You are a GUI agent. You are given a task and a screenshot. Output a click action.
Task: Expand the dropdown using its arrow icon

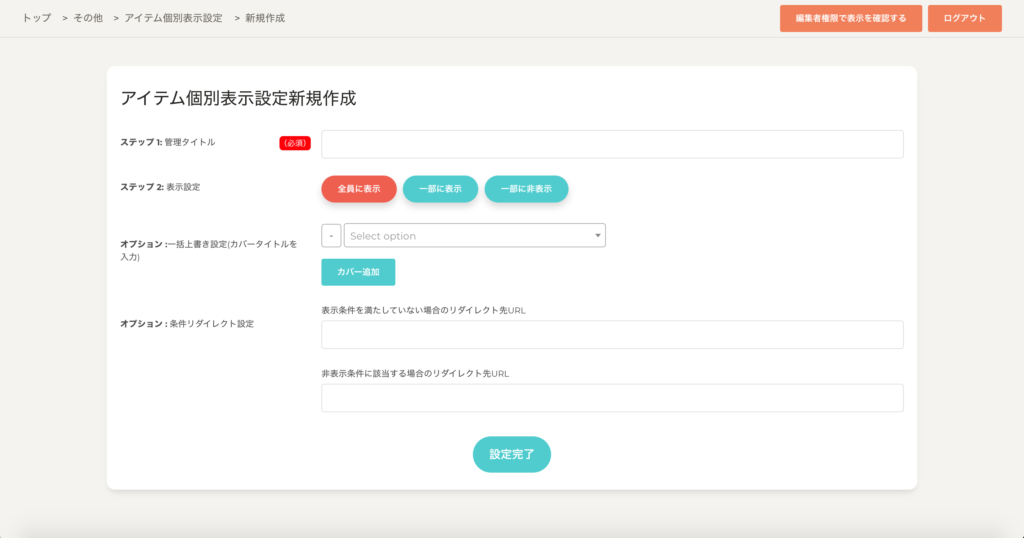(598, 235)
